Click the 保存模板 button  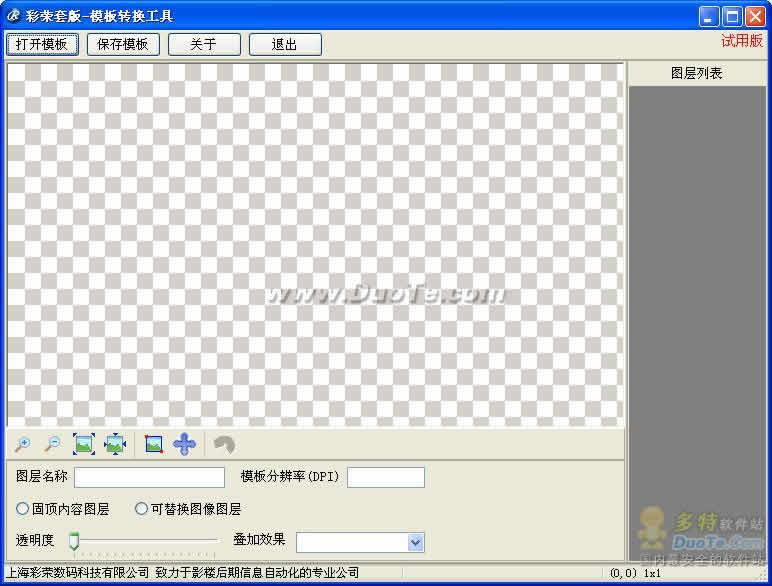click(123, 44)
